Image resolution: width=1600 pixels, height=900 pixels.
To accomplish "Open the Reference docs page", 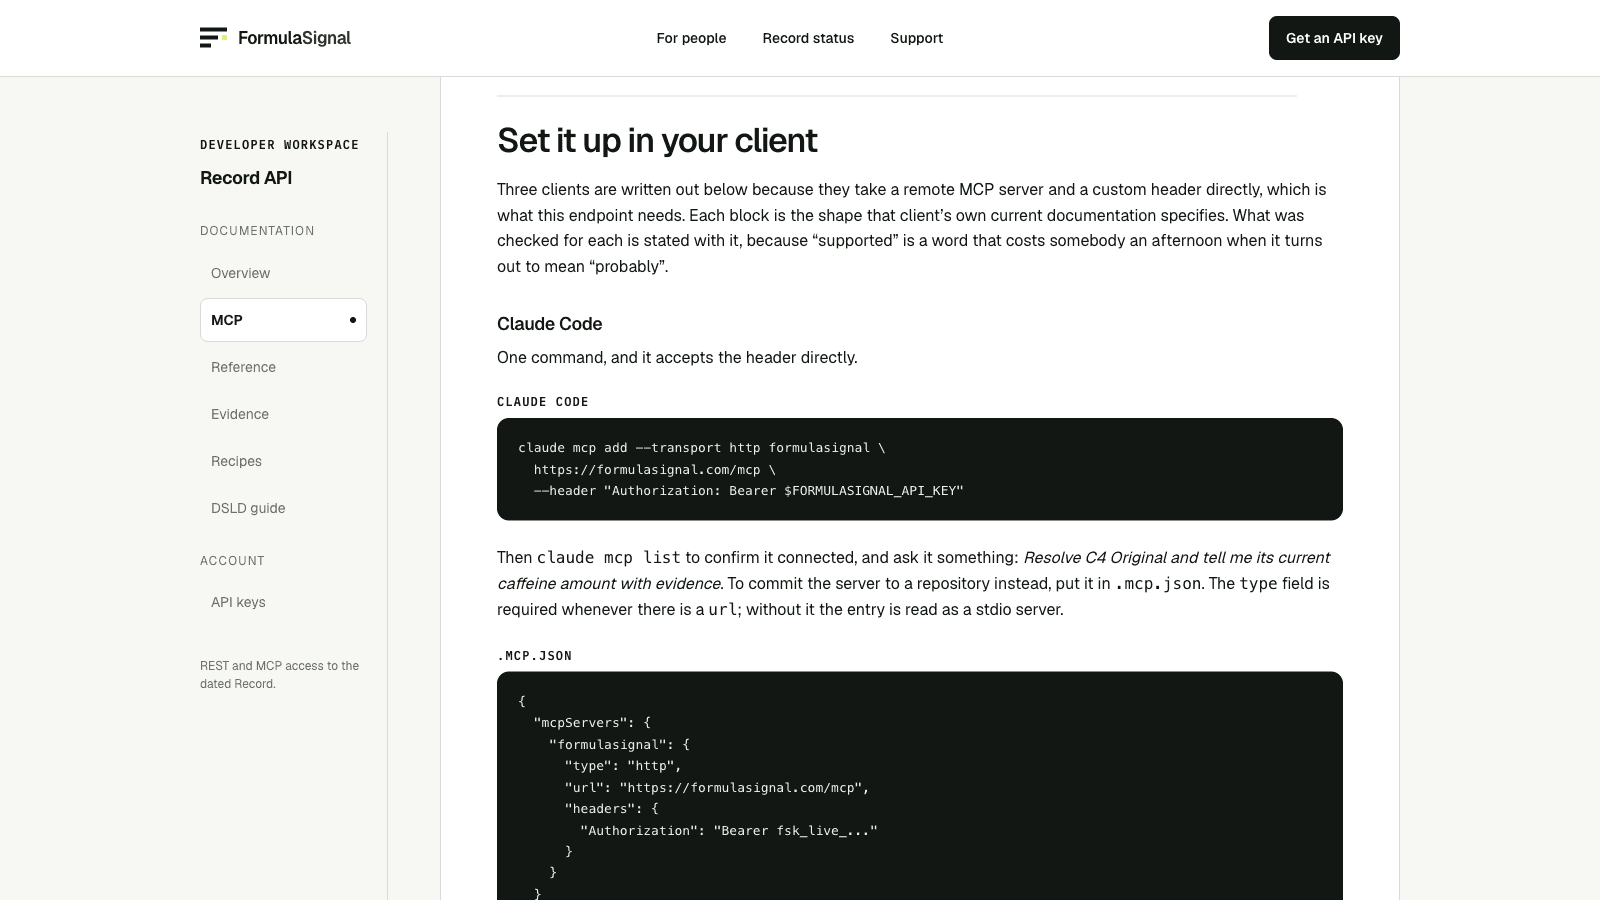I will 283,367.
